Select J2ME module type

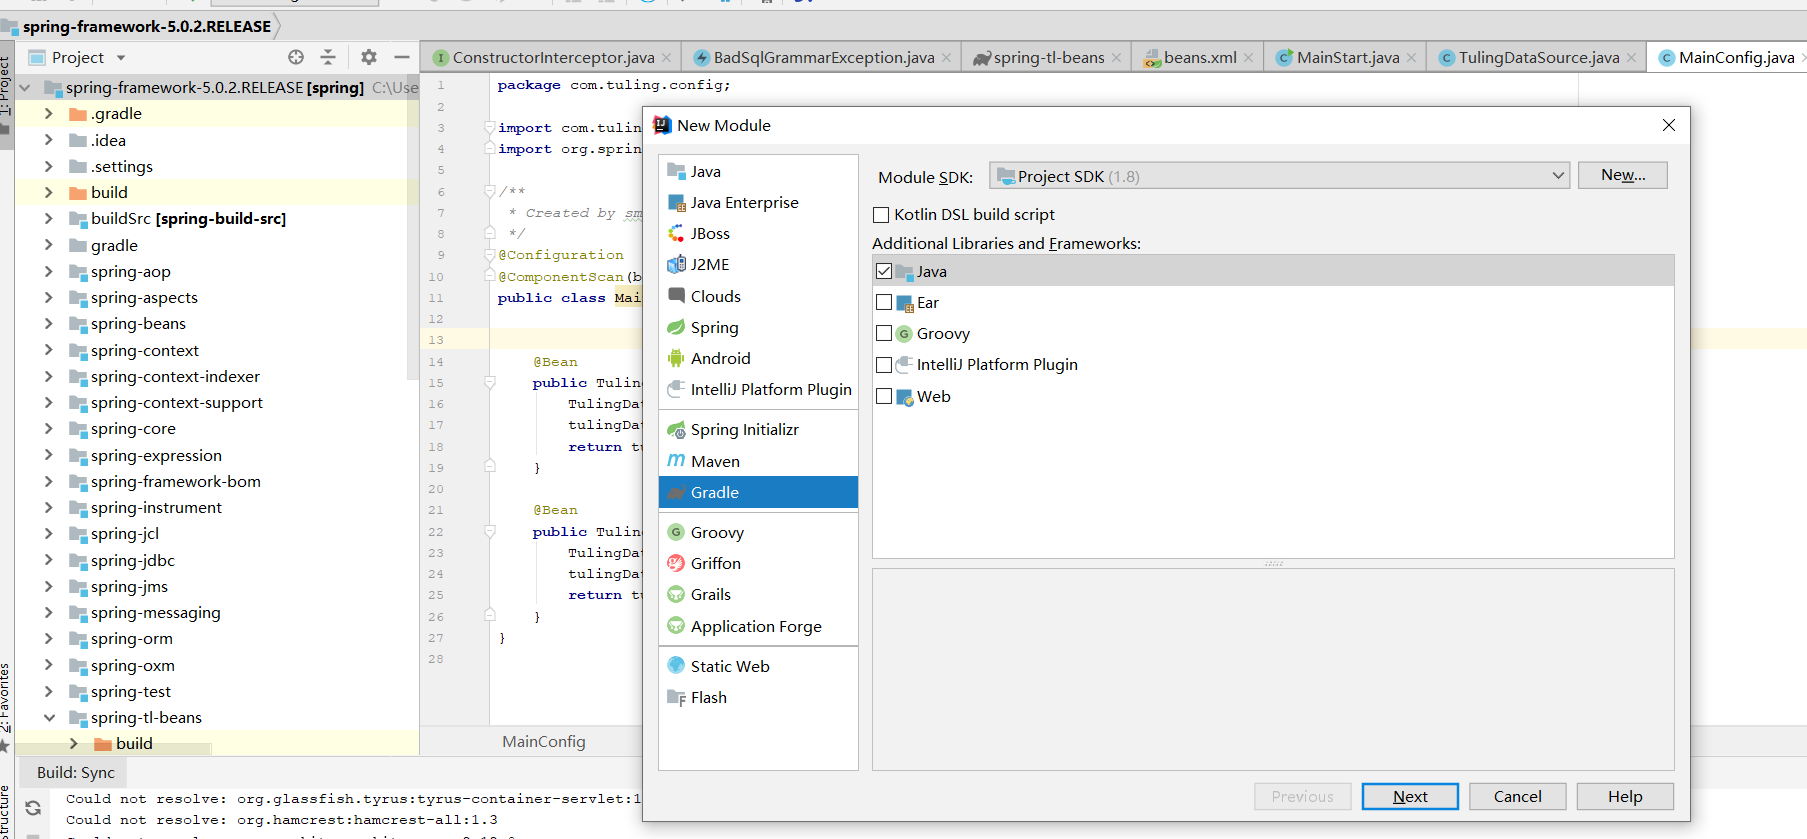(758, 264)
